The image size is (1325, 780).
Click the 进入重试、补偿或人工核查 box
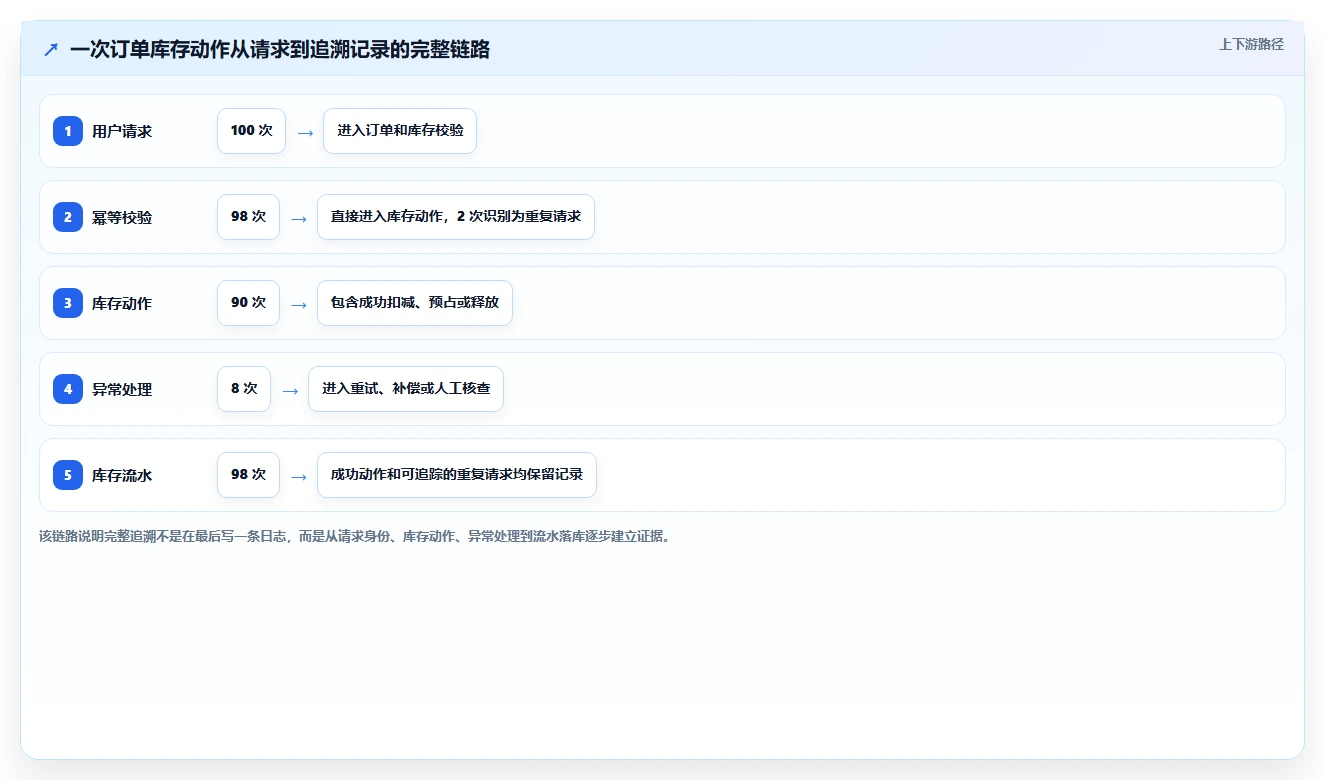tap(406, 389)
